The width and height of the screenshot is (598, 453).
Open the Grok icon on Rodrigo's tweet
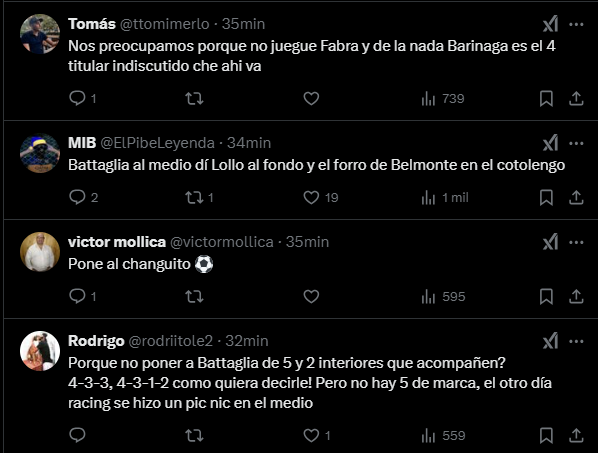click(x=550, y=341)
